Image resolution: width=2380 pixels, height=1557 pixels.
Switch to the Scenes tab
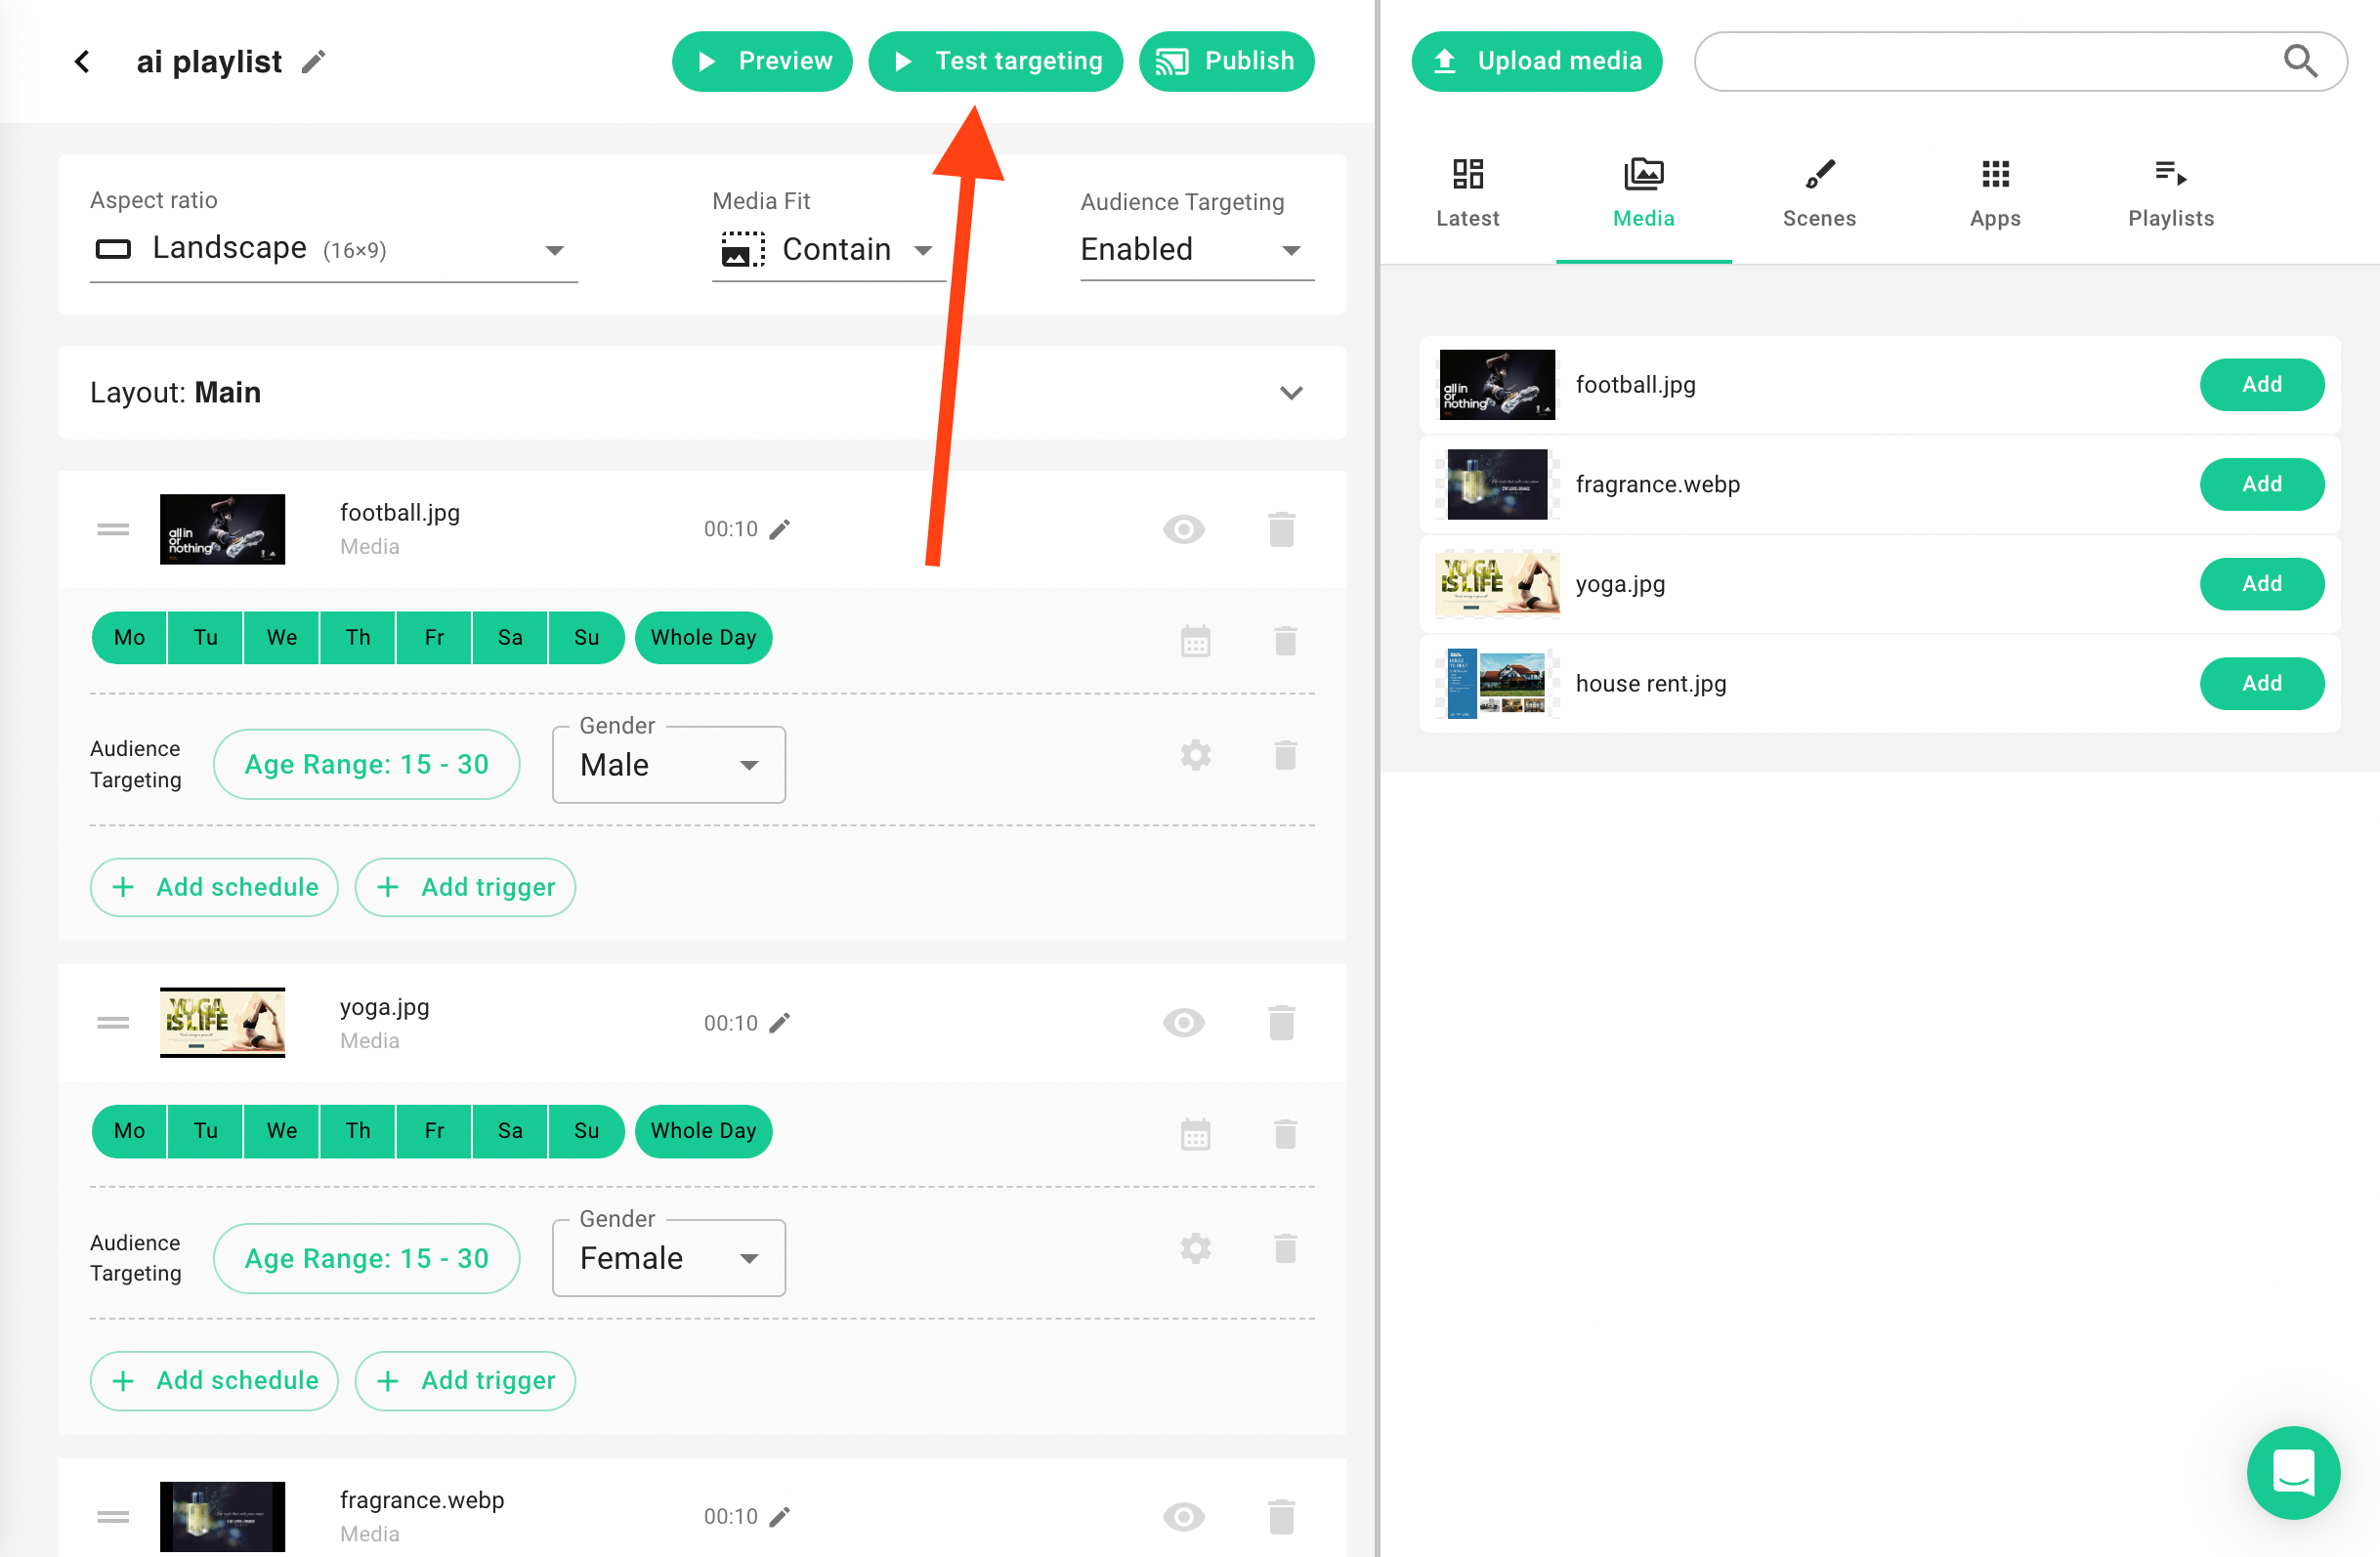click(1818, 193)
